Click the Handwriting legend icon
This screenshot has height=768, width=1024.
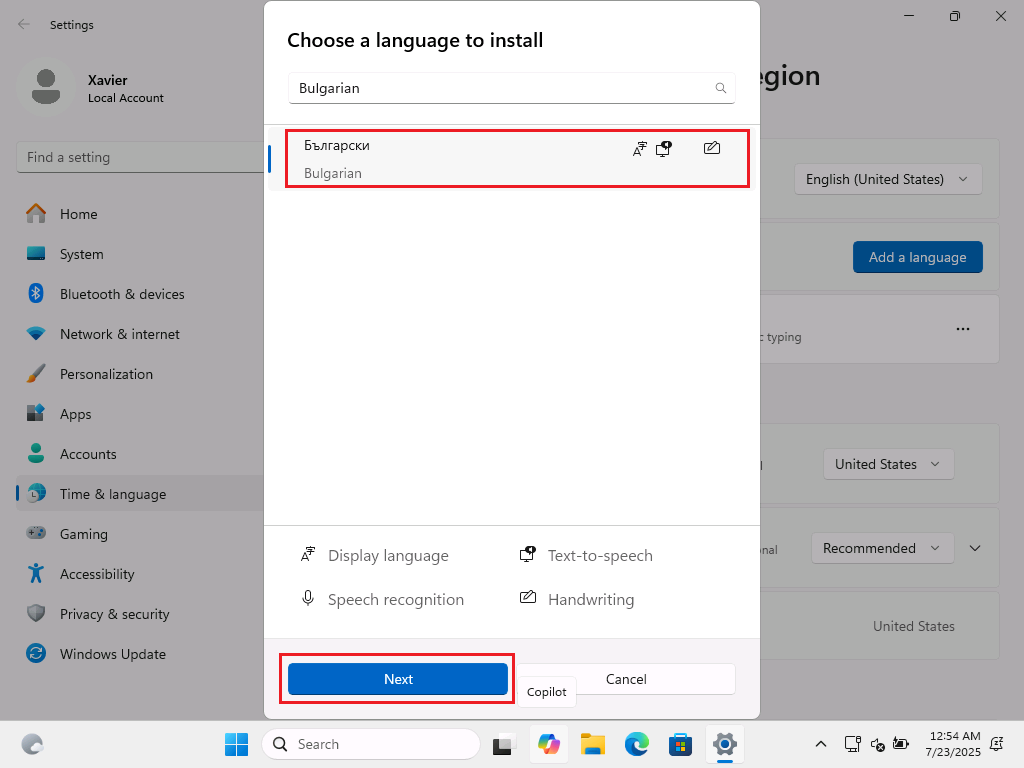528,597
